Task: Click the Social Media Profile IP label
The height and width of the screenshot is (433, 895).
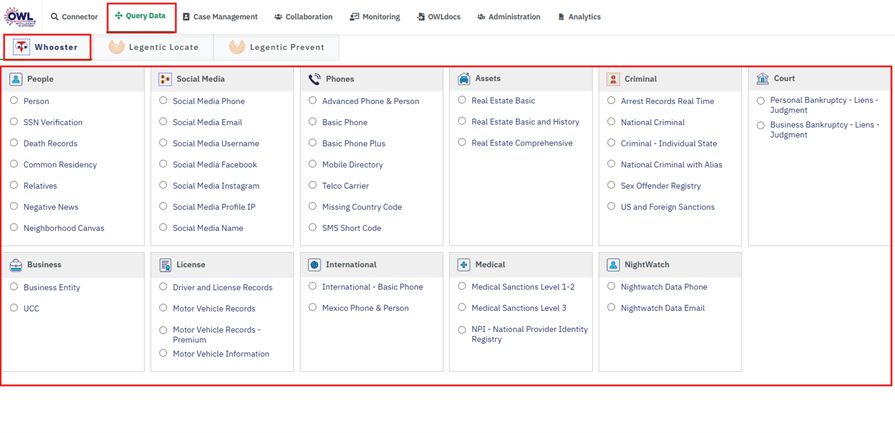Action: (214, 207)
